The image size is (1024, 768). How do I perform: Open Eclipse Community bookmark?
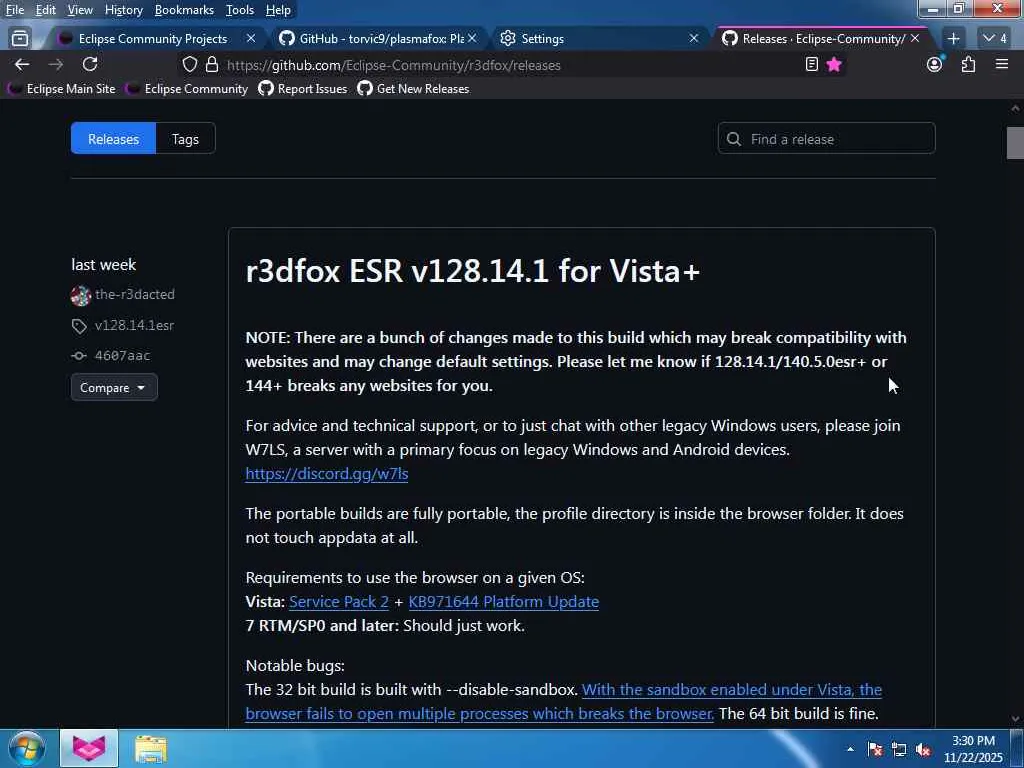[x=187, y=89]
